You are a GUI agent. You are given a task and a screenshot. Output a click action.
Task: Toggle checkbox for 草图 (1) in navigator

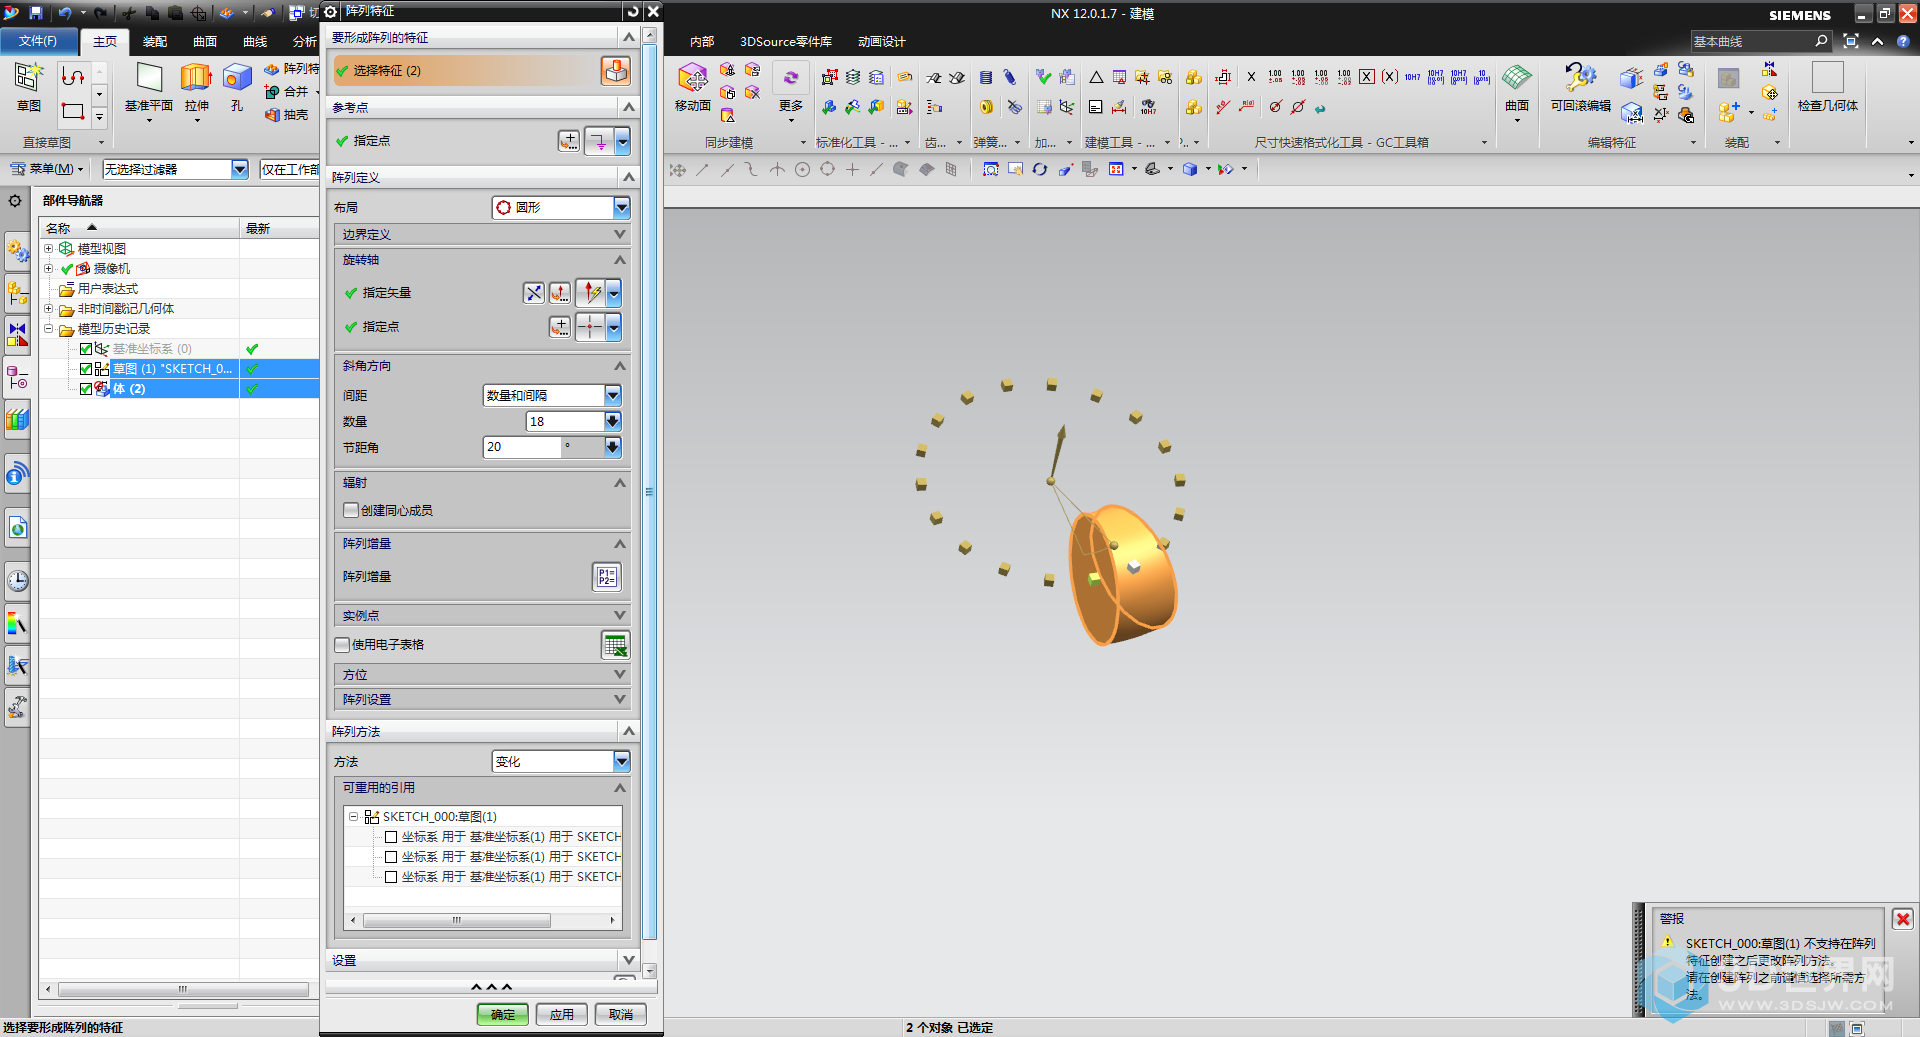click(86, 369)
